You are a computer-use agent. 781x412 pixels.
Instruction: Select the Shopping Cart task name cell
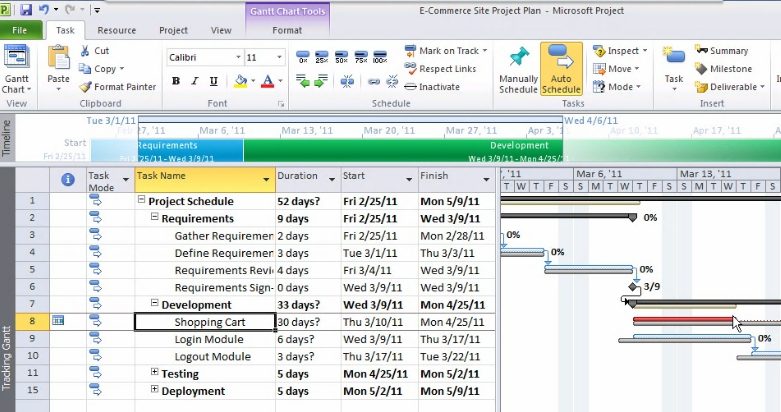click(x=205, y=322)
